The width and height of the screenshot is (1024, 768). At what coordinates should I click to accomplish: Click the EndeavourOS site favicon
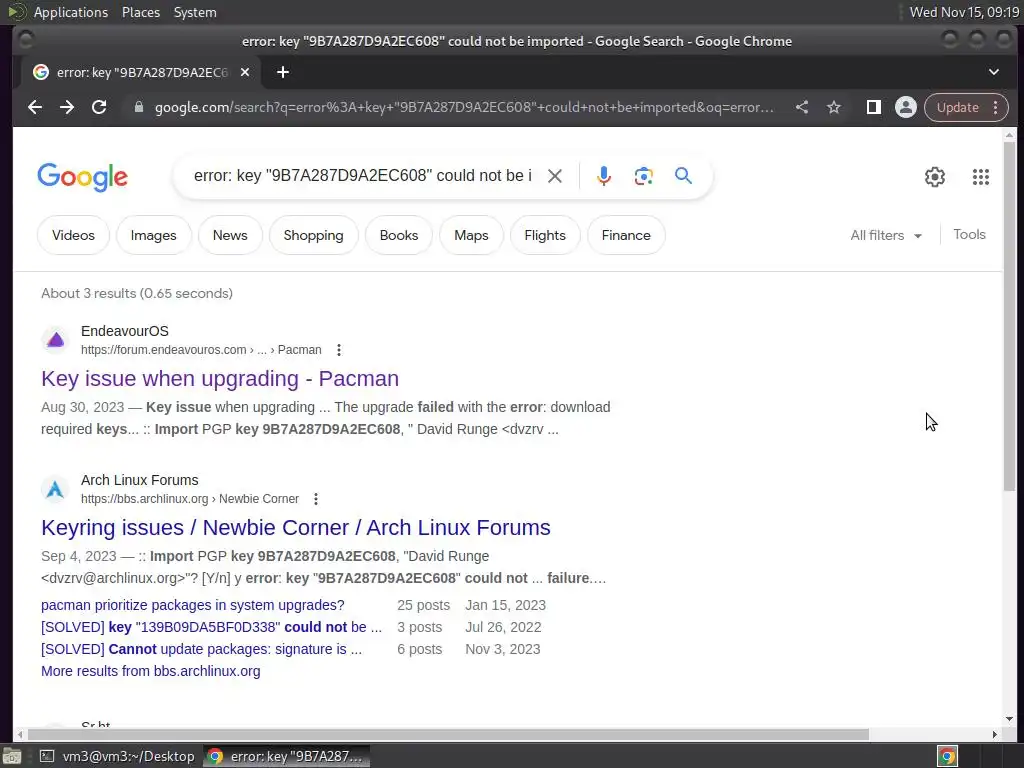click(x=56, y=340)
